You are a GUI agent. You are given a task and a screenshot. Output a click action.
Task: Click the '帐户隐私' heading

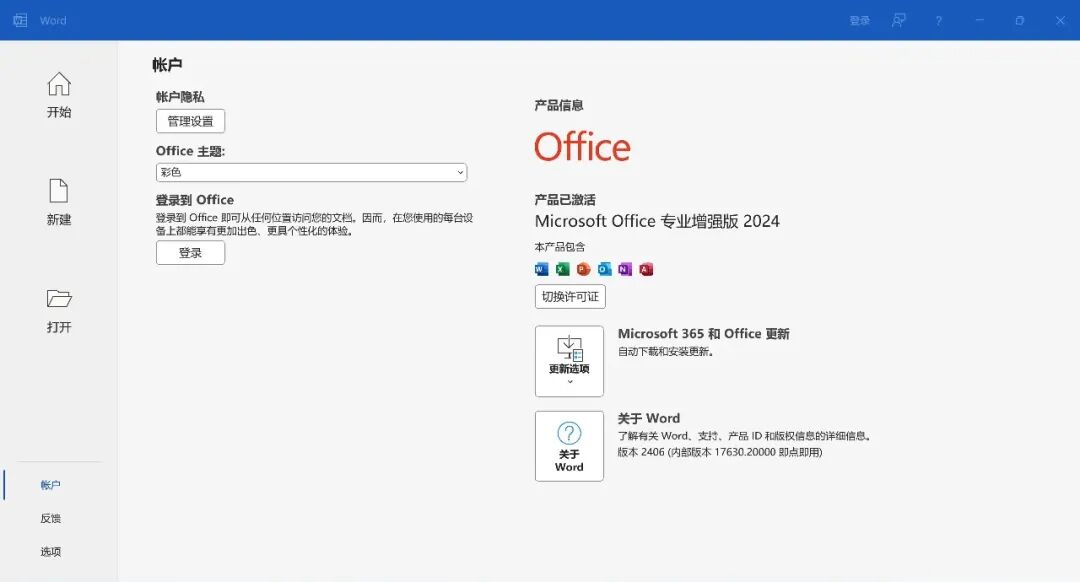pos(180,97)
